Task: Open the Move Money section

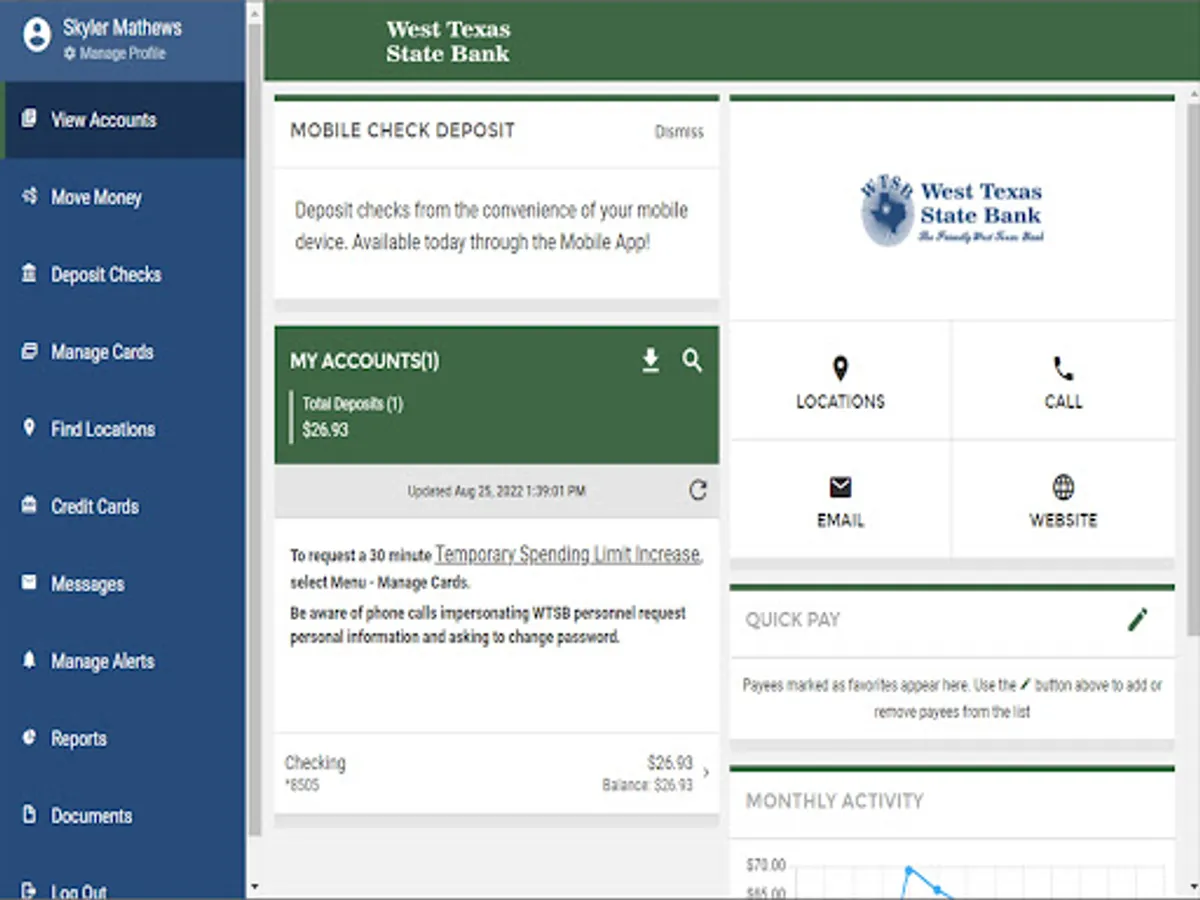Action: click(x=96, y=197)
